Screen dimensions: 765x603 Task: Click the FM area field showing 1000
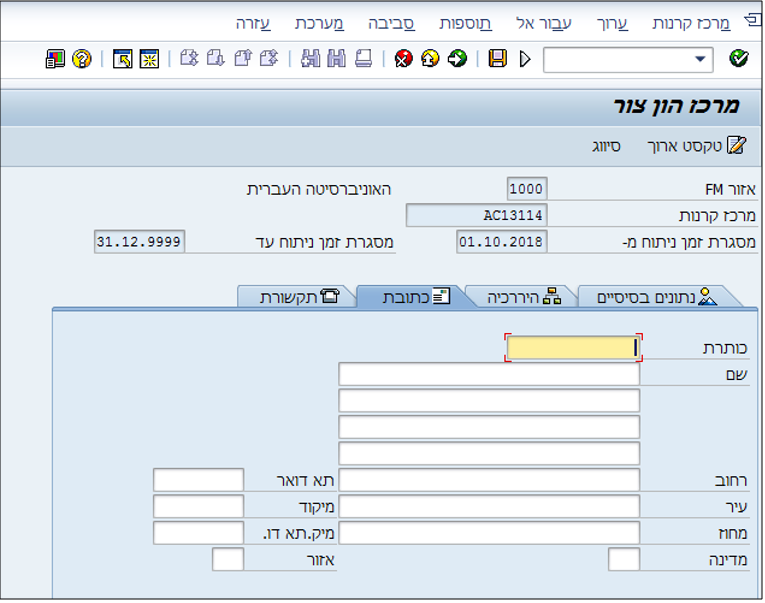(x=527, y=188)
